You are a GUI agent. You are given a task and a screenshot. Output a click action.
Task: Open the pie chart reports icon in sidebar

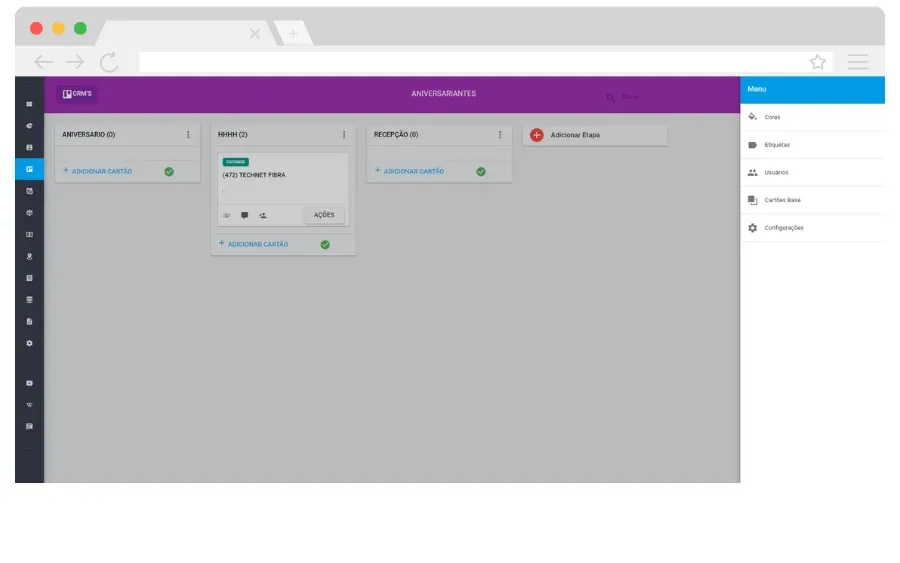(x=29, y=126)
